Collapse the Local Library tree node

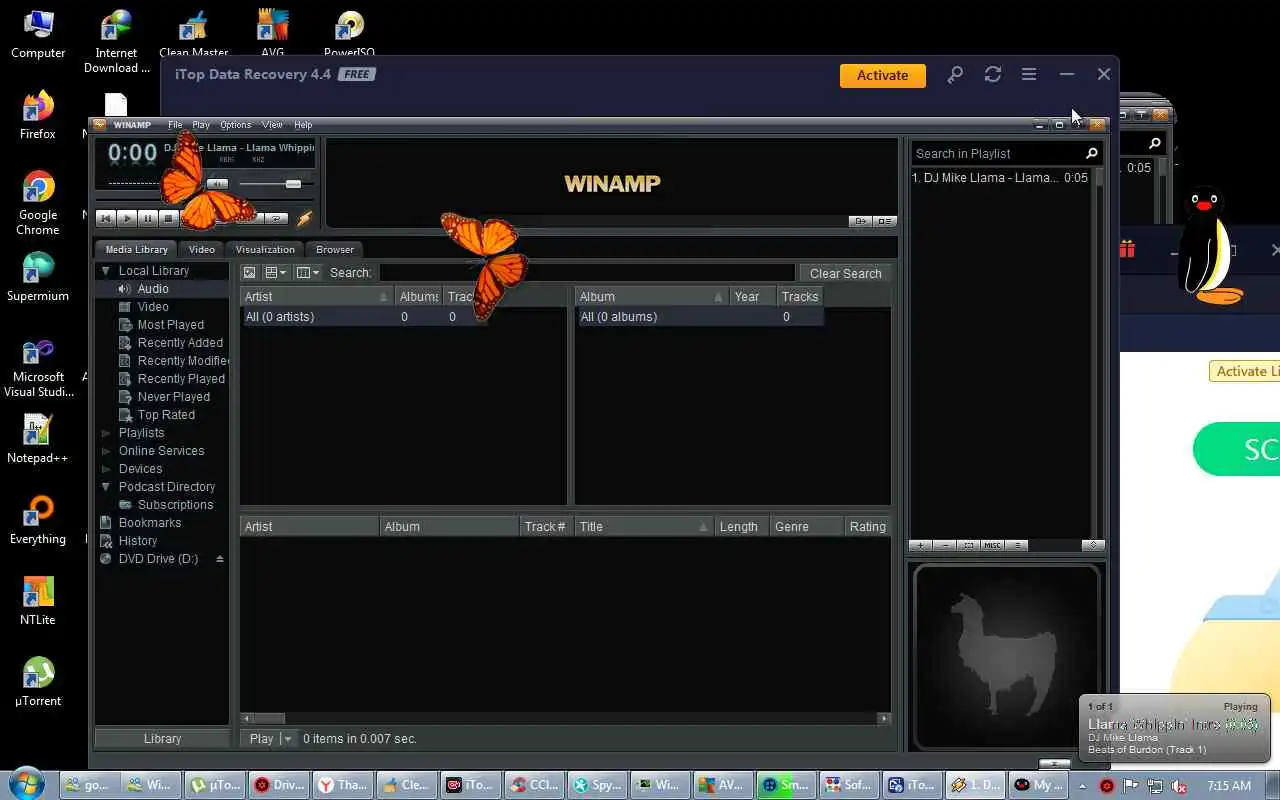click(105, 271)
